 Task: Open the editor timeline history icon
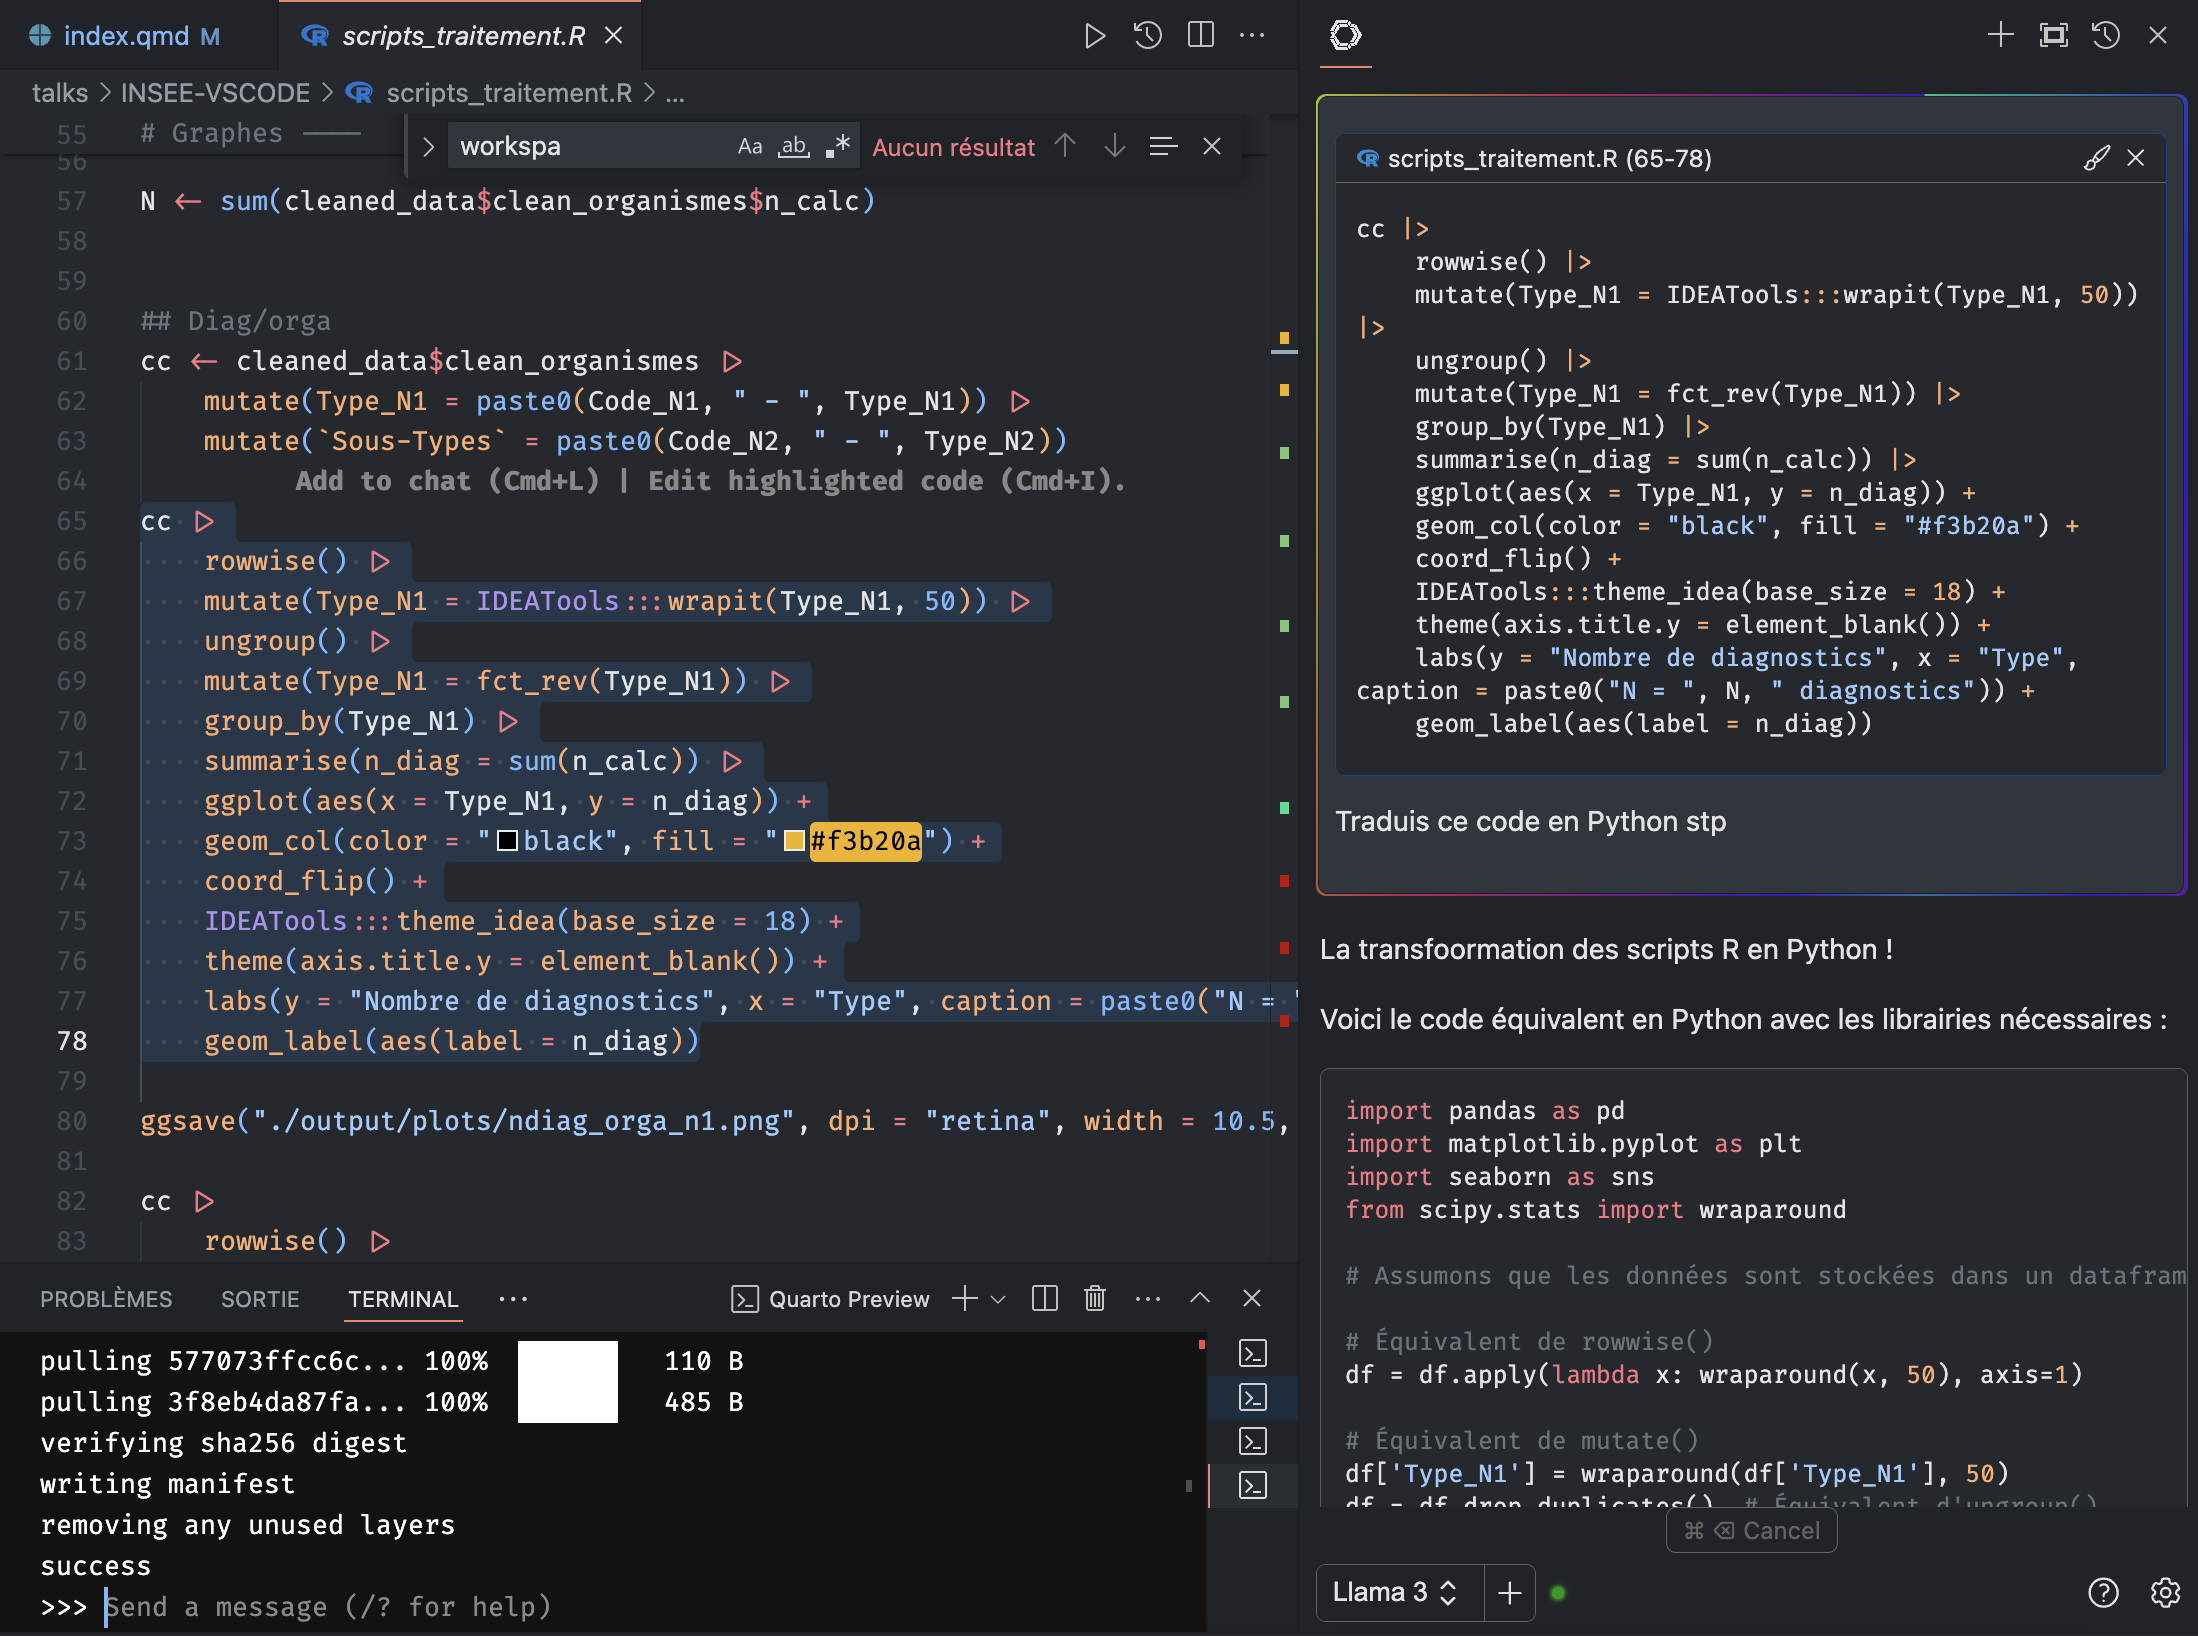point(1147,36)
